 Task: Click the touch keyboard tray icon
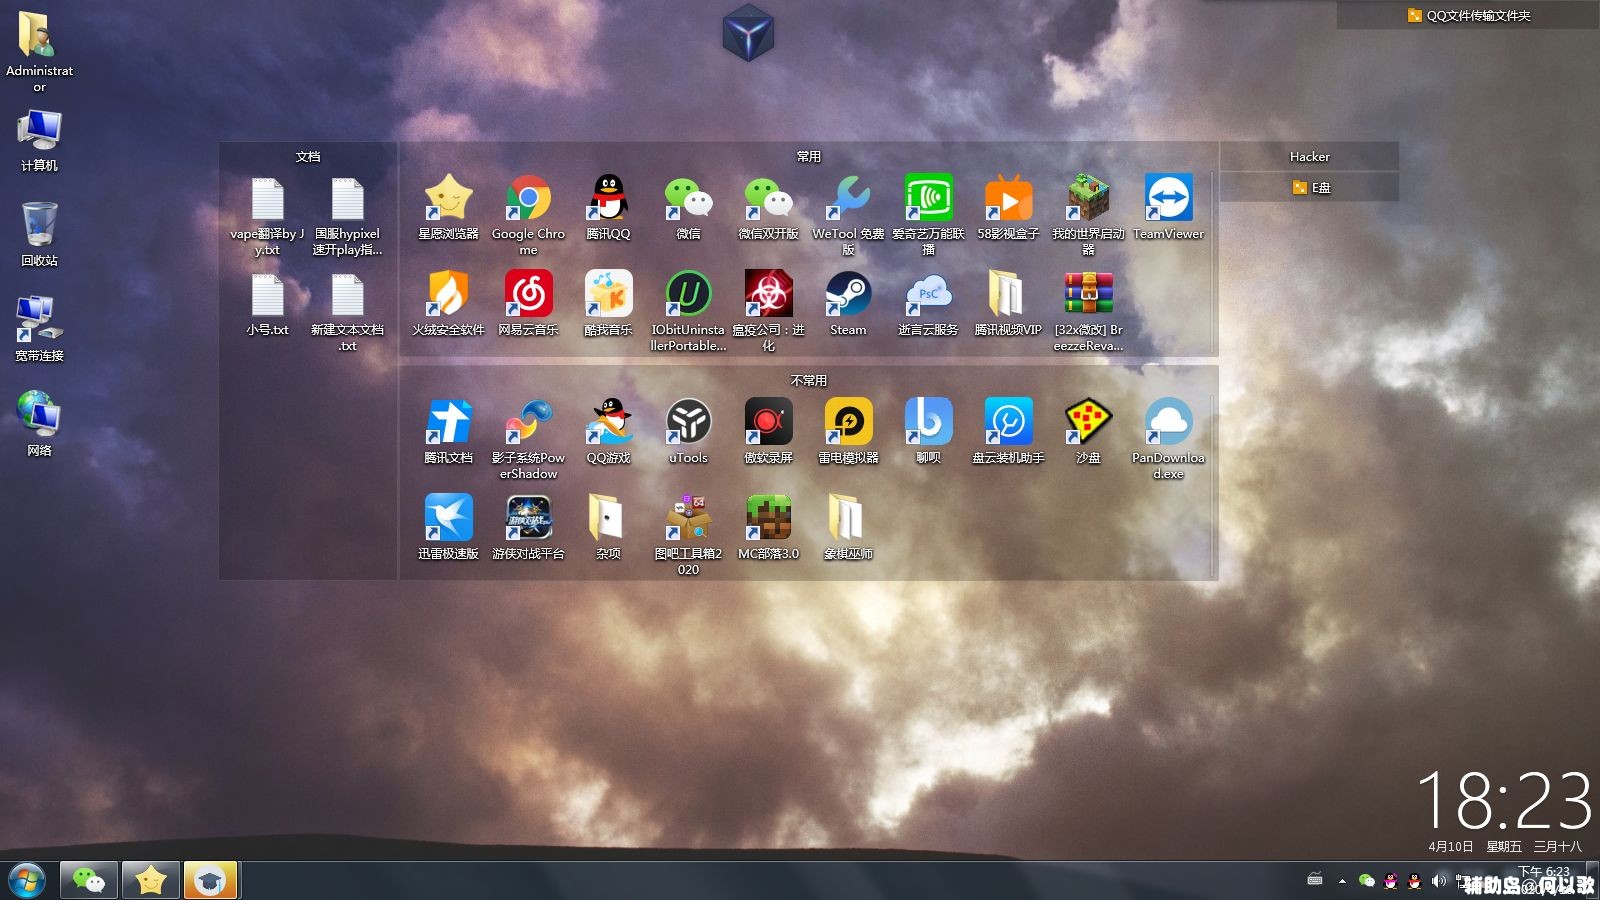[x=1315, y=880]
